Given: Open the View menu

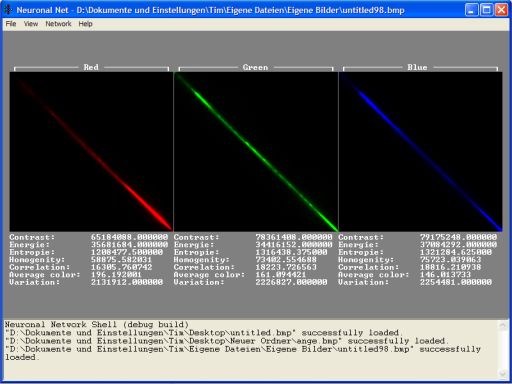Looking at the screenshot, I should pyautogui.click(x=31, y=24).
